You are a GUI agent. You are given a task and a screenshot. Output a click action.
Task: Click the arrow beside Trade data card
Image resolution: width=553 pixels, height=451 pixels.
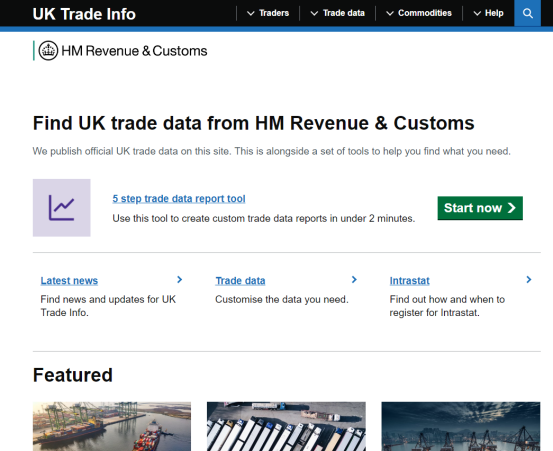(x=354, y=280)
